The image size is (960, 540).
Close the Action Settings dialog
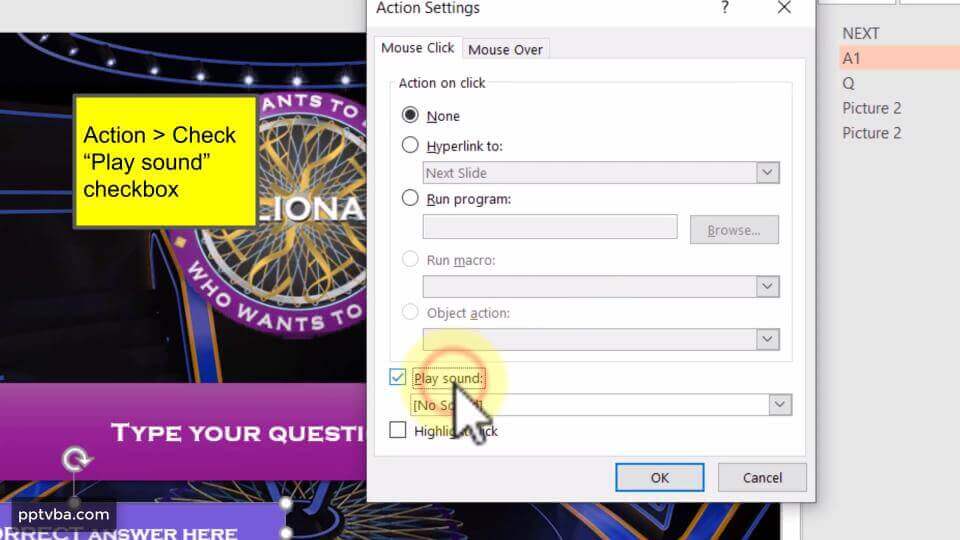pyautogui.click(x=784, y=8)
